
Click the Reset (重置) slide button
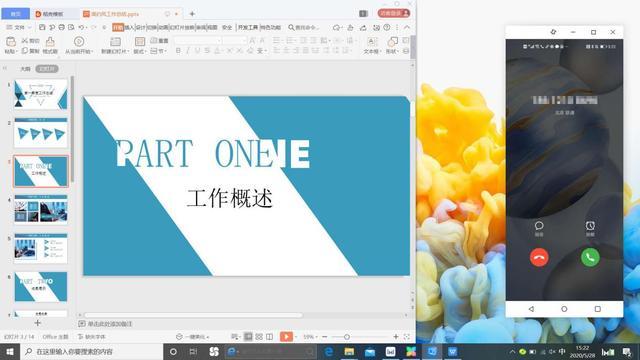point(159,40)
